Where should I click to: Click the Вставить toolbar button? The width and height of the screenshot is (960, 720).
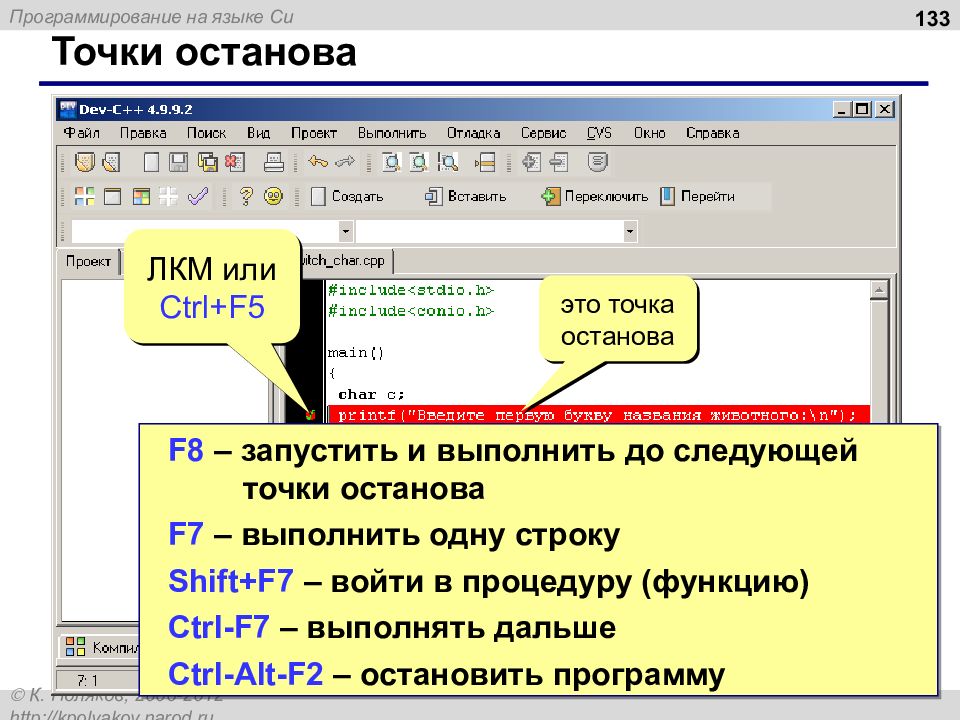click(x=466, y=197)
